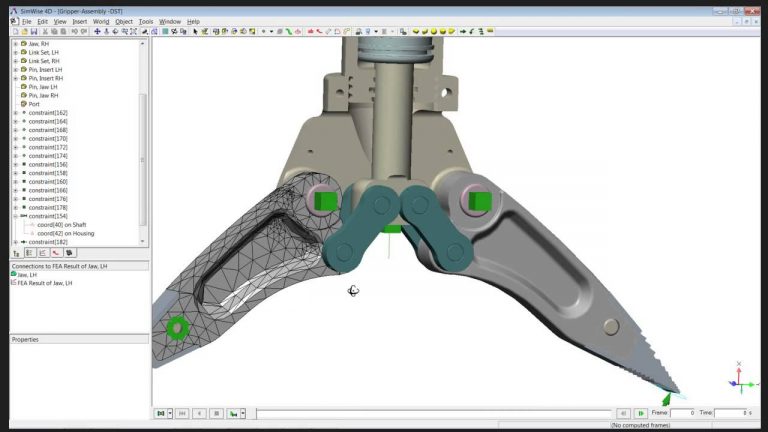
Task: Open the File menu
Action: tap(26, 22)
